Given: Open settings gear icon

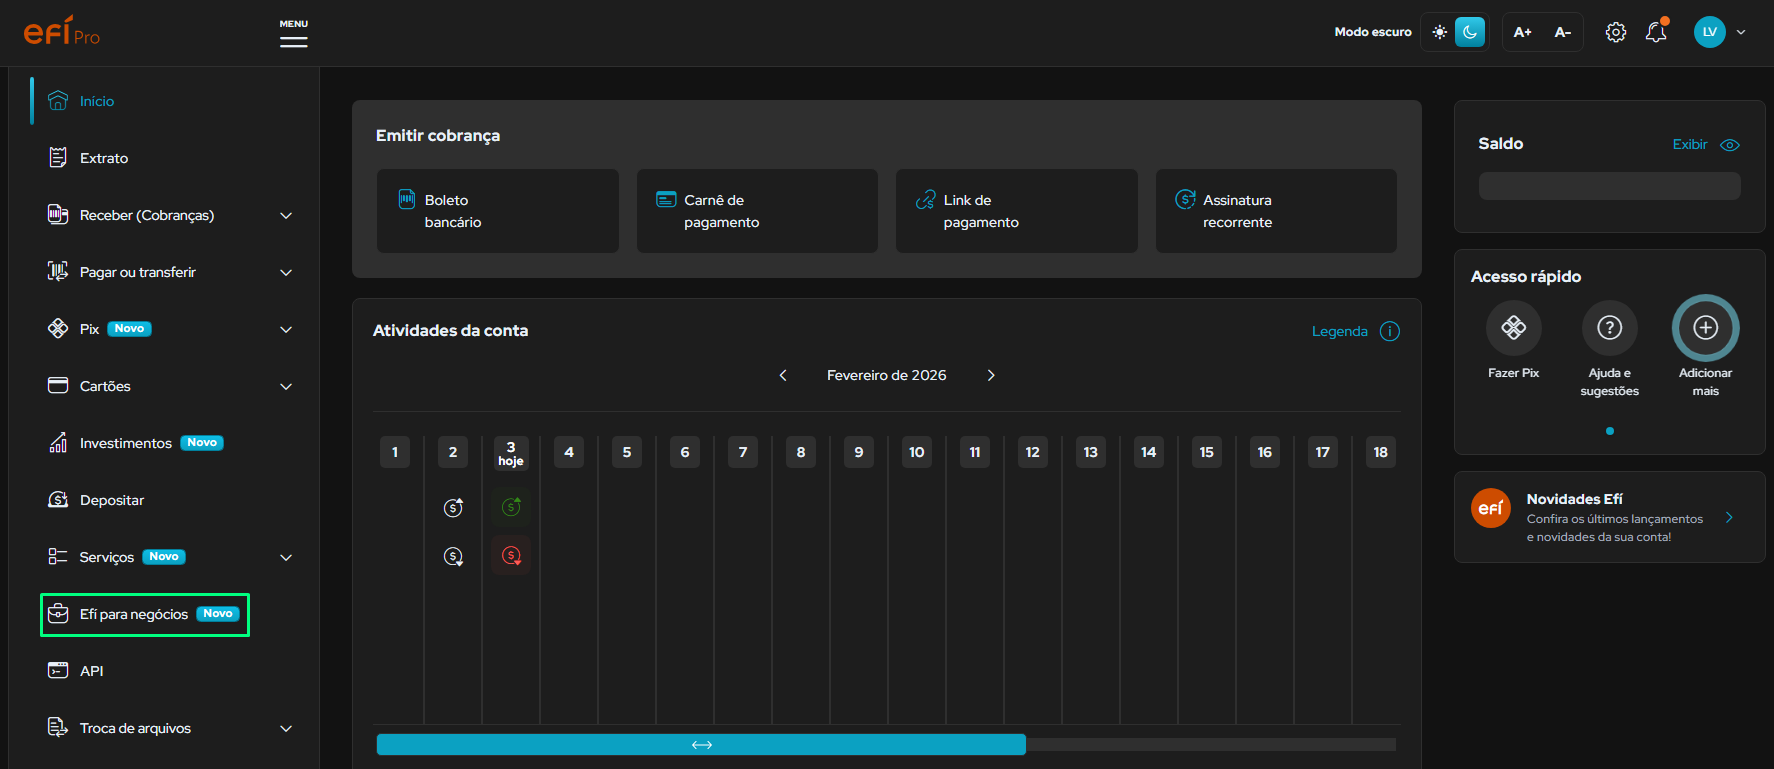Looking at the screenshot, I should click(x=1615, y=32).
